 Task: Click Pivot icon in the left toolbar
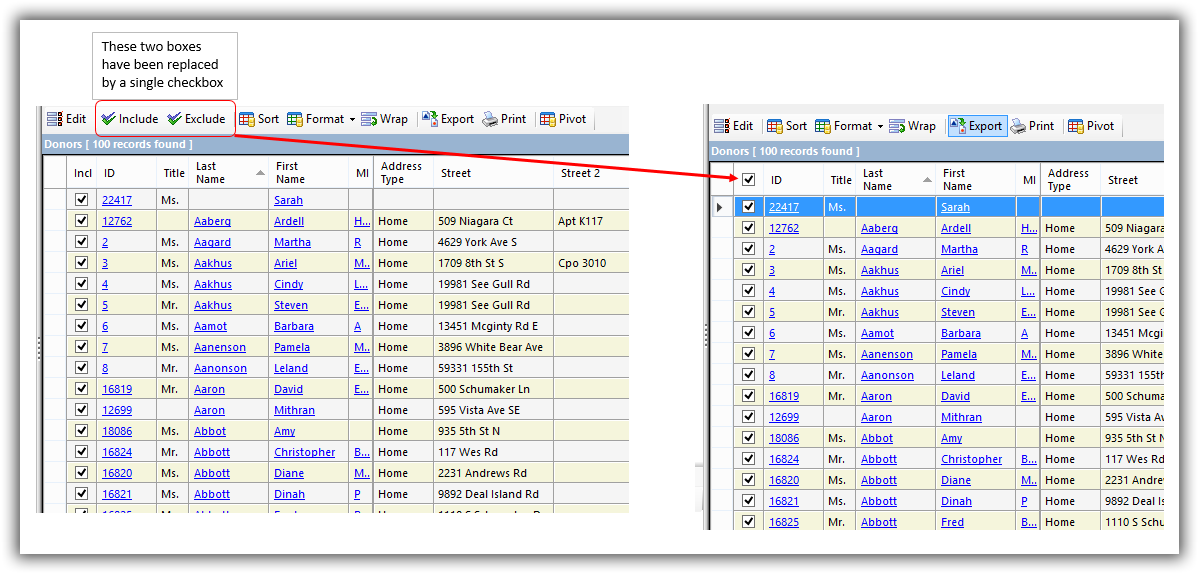(x=548, y=119)
